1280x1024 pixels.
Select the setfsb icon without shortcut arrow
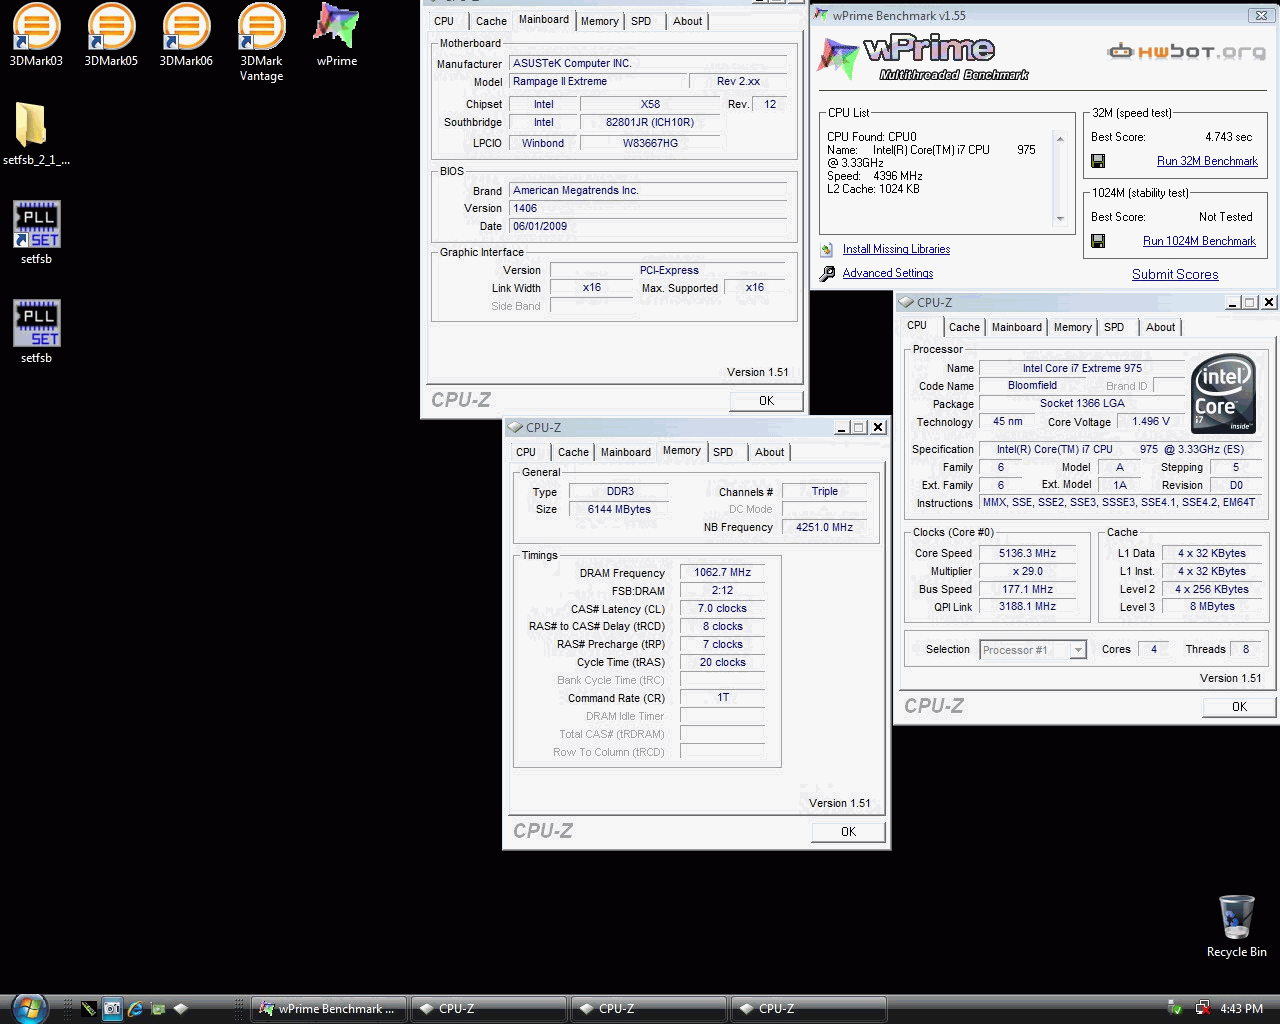coord(36,332)
